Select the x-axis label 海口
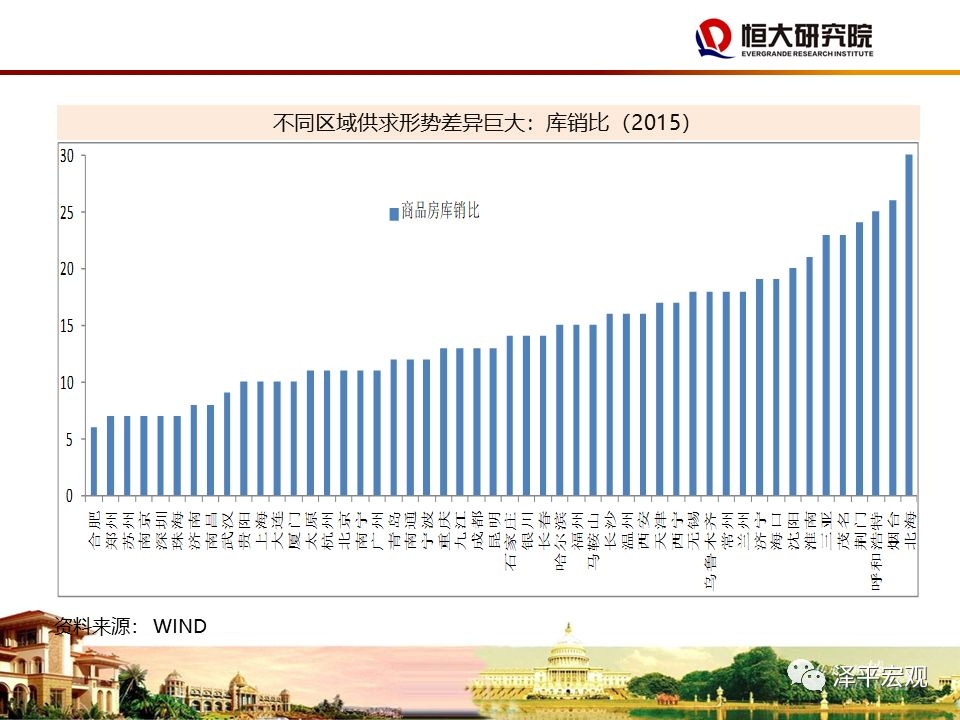Image resolution: width=960 pixels, height=720 pixels. coord(776,532)
